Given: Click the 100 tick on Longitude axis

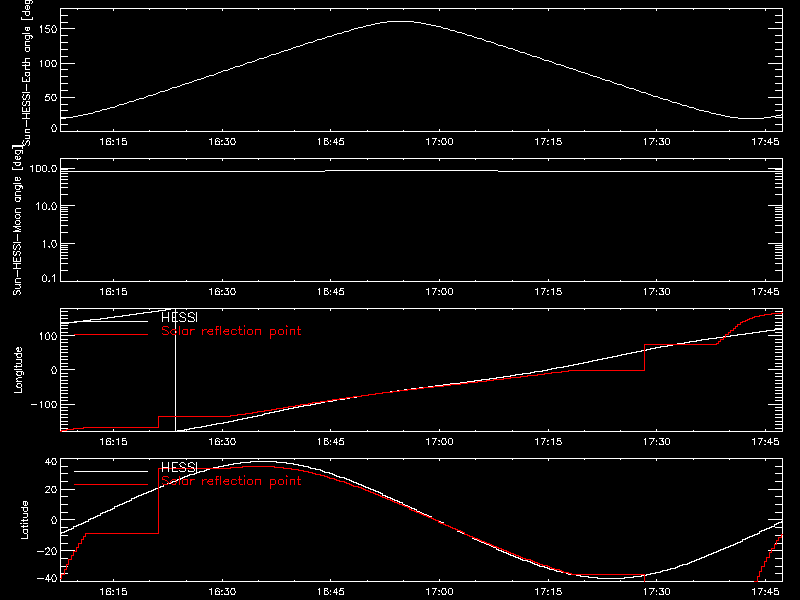Looking at the screenshot, I should [x=47, y=336].
